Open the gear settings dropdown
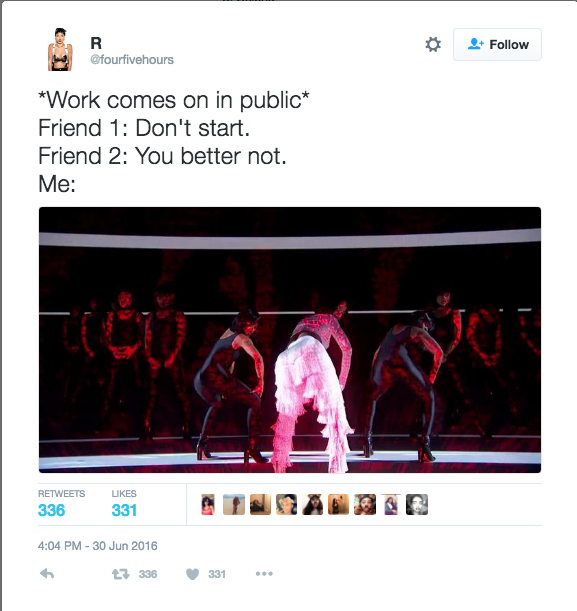 [433, 44]
